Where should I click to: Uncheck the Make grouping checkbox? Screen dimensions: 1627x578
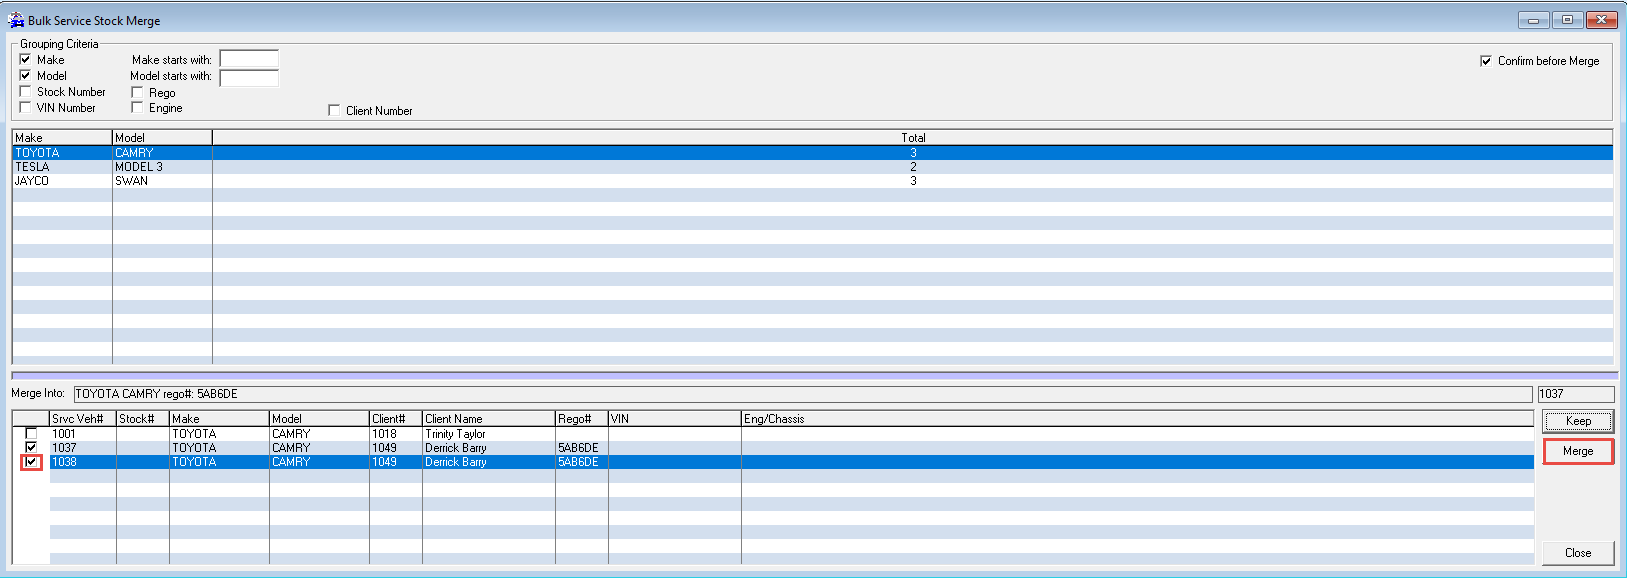point(26,59)
